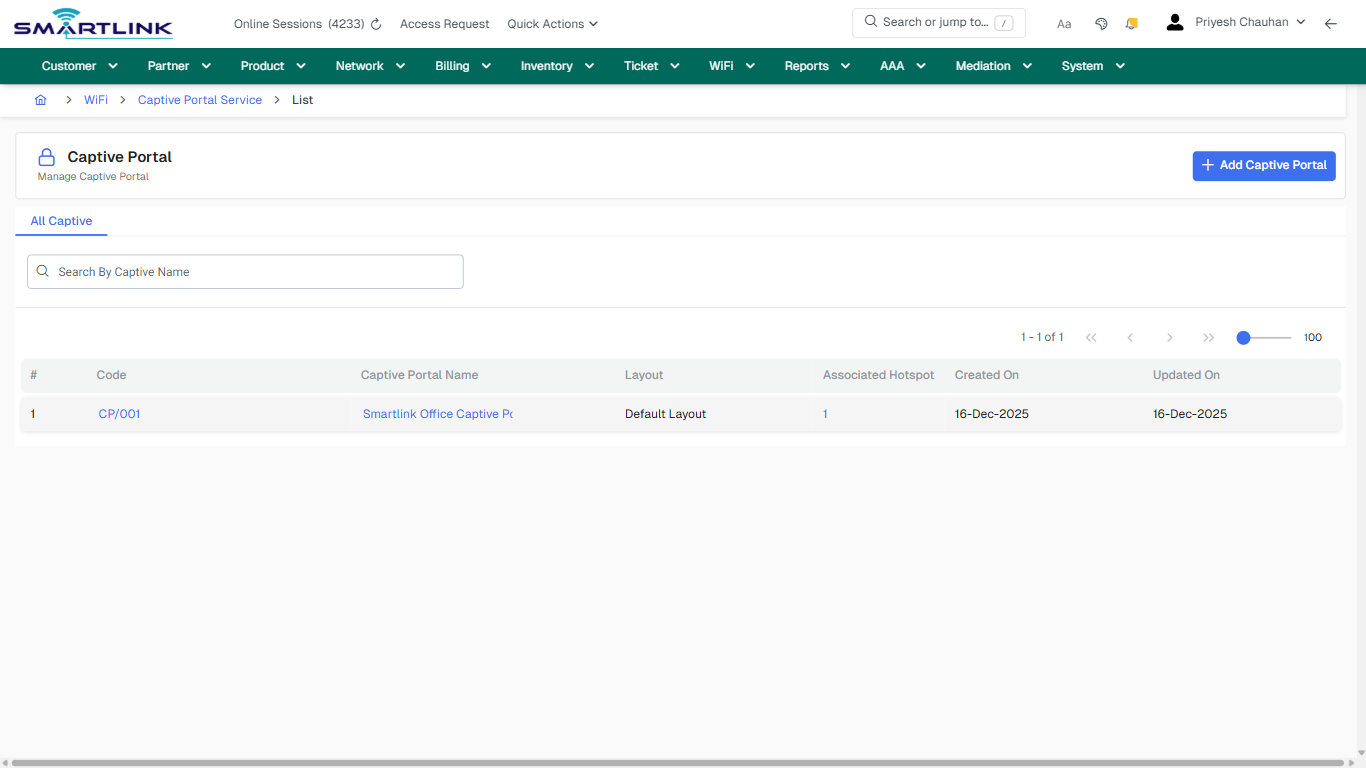Viewport: 1366px width, 768px height.
Task: Click the back arrow icon at top right
Action: coord(1331,23)
